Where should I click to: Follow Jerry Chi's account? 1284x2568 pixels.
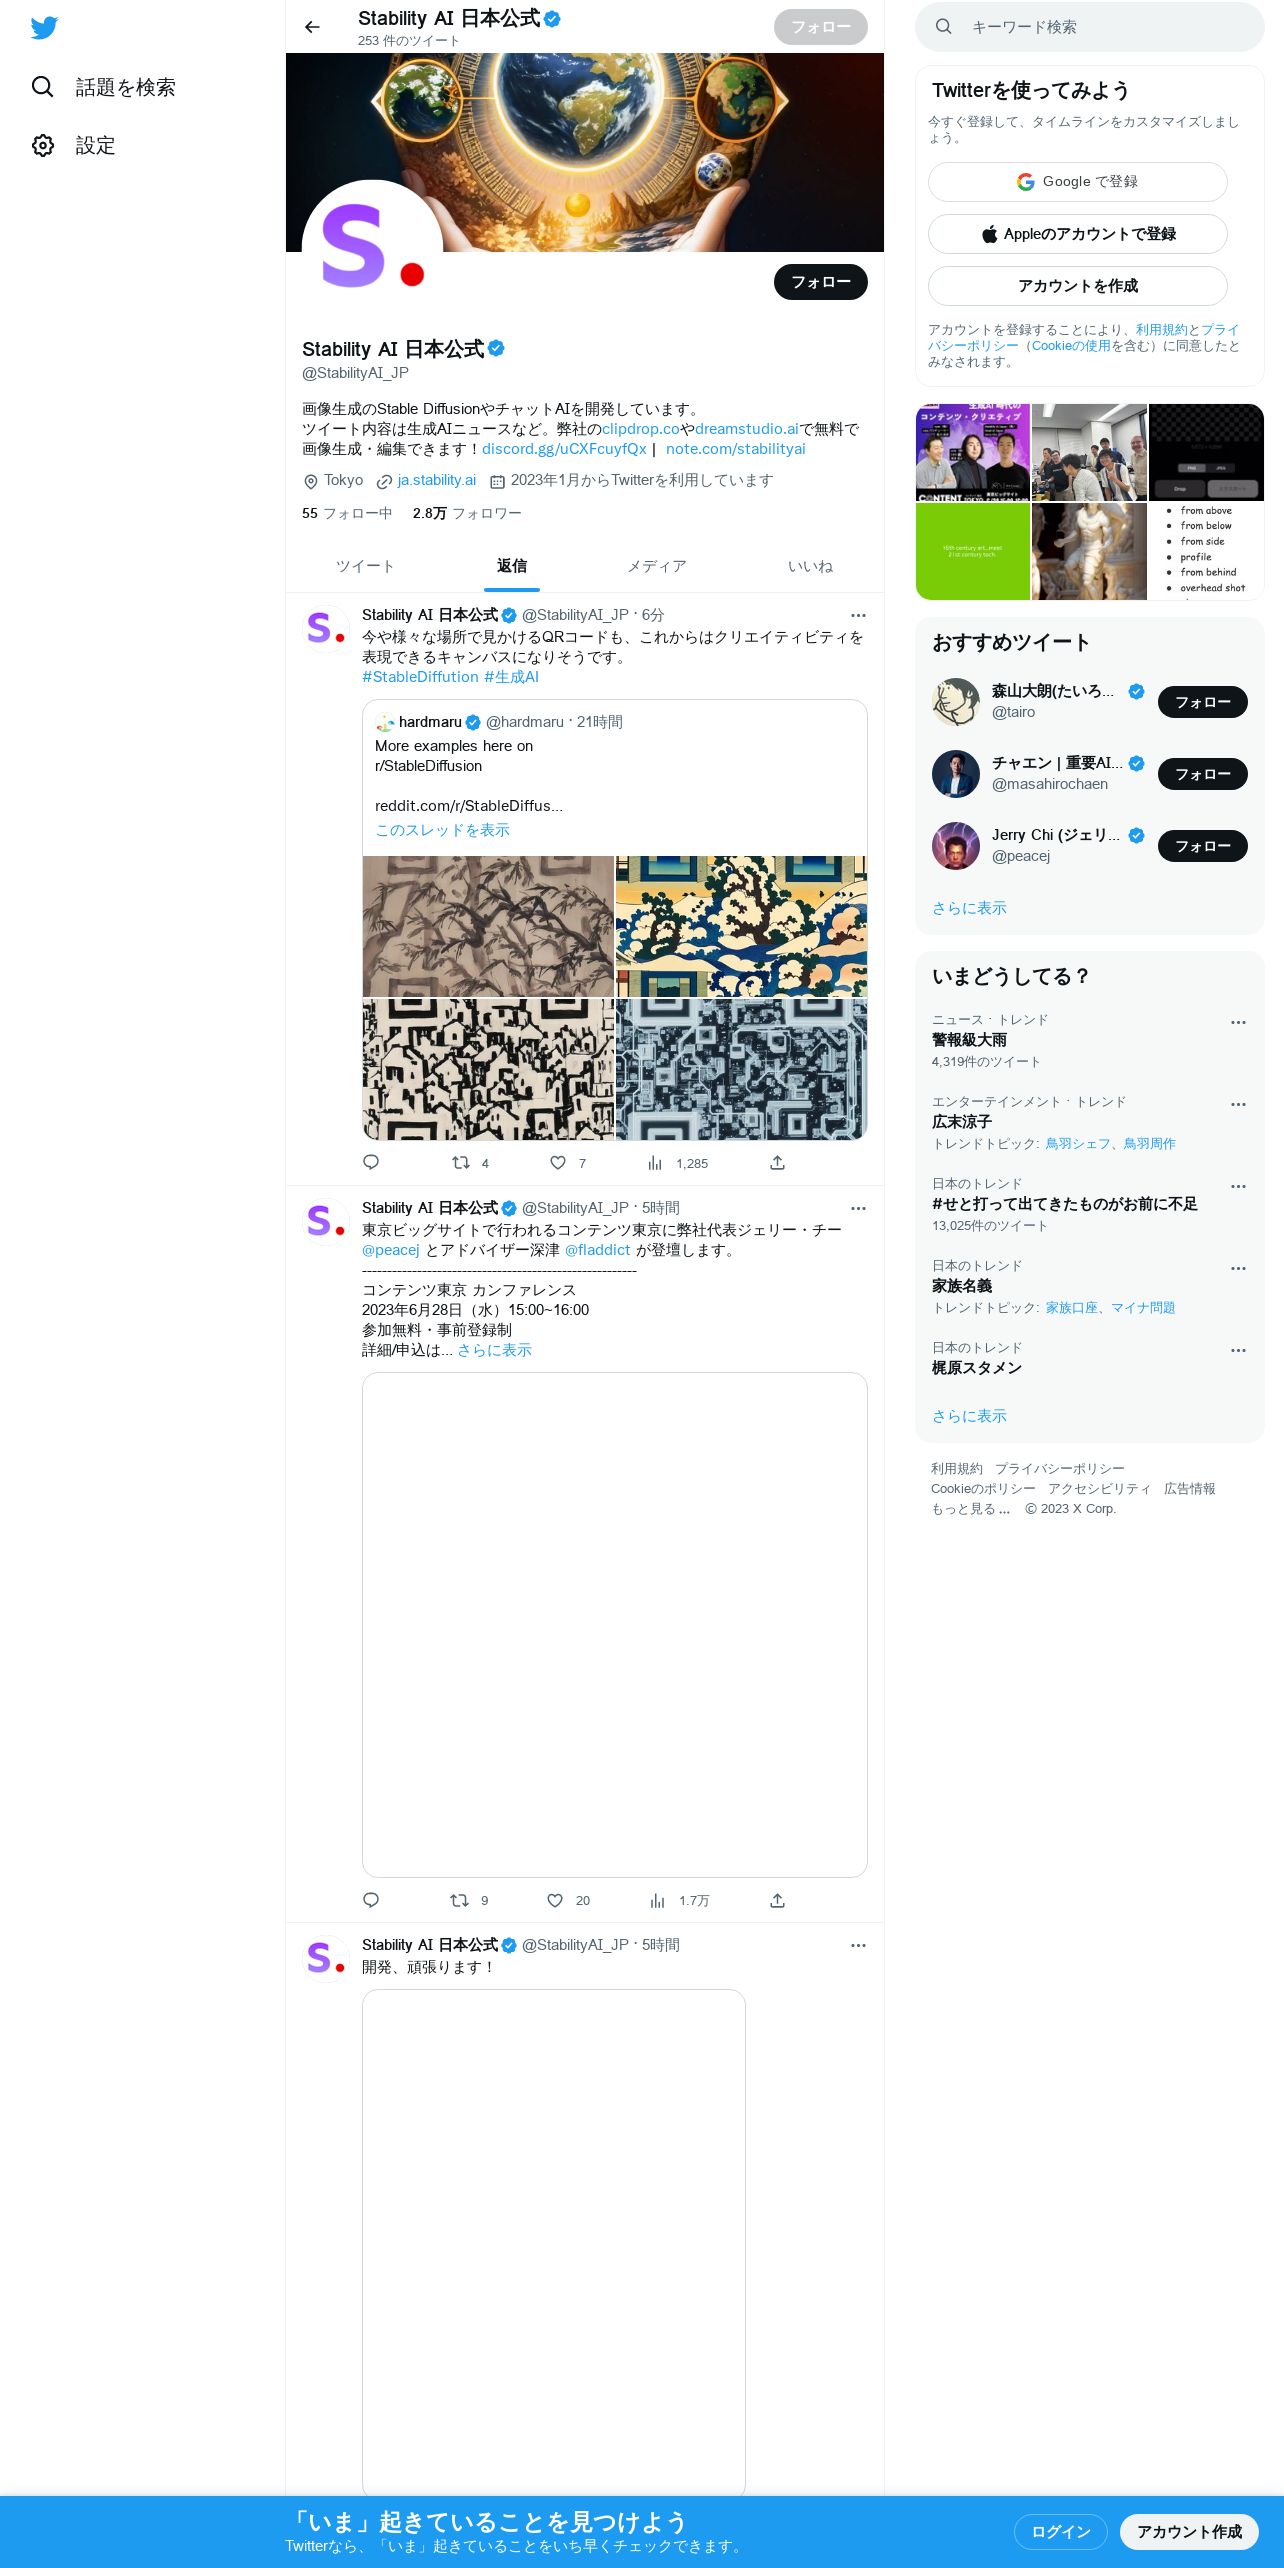[1202, 846]
